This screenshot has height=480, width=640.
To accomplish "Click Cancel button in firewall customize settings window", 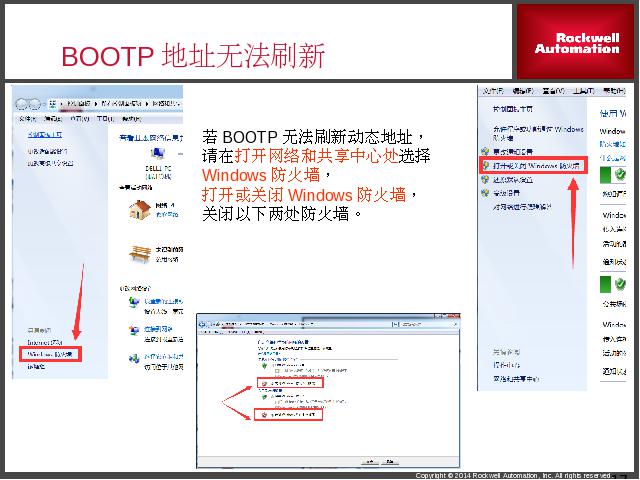I will click(x=390, y=461).
